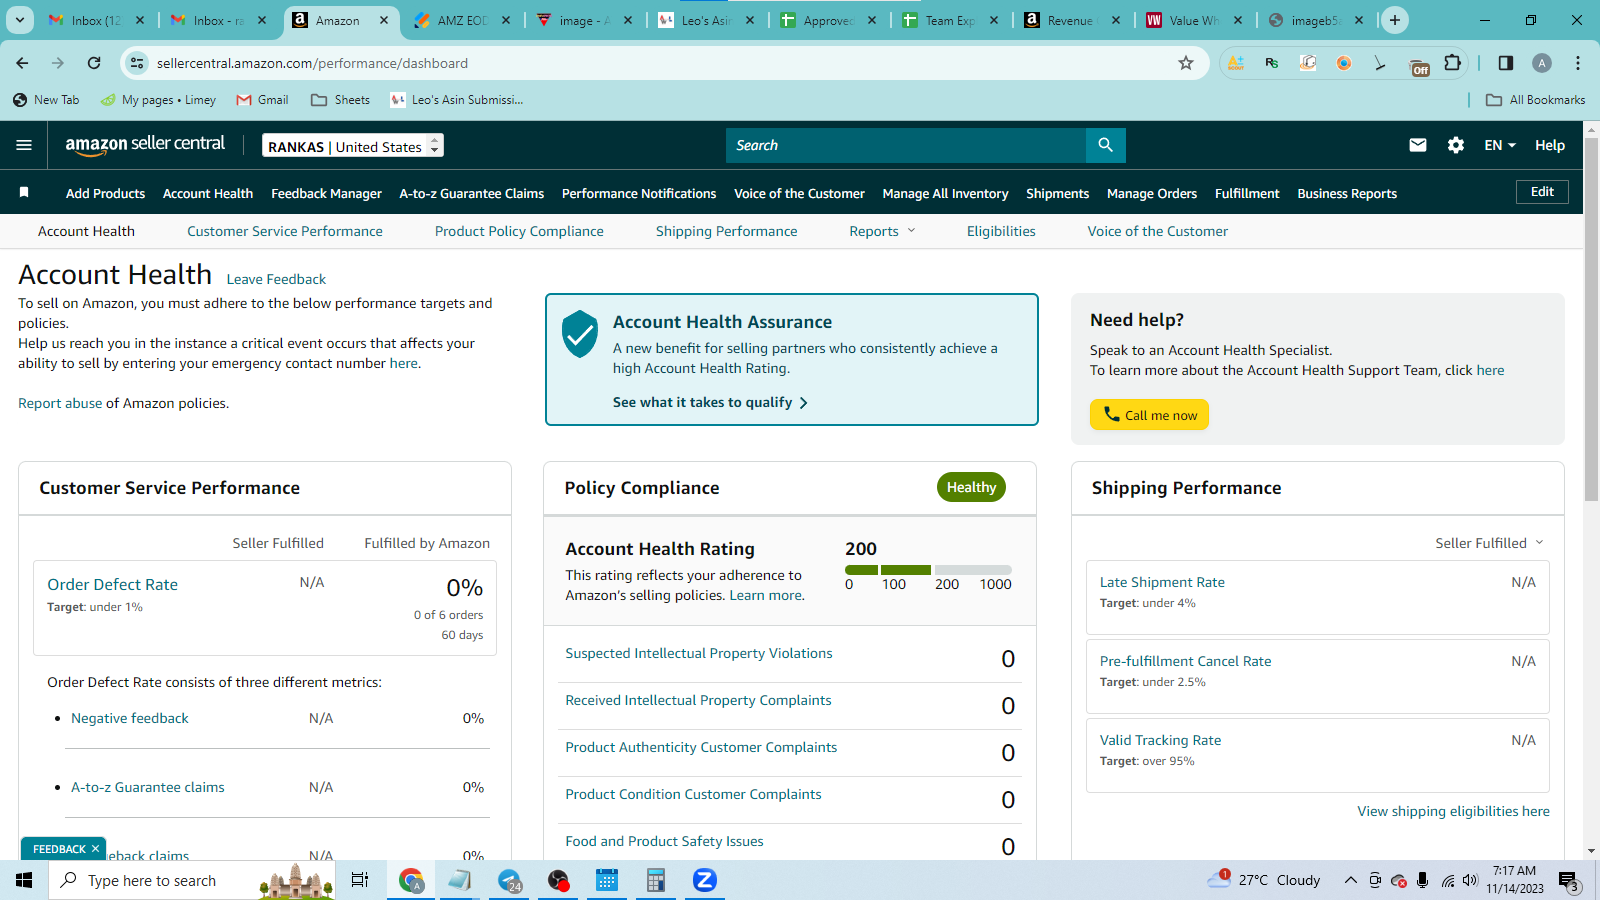Click the browser address bar URL

coord(312,63)
